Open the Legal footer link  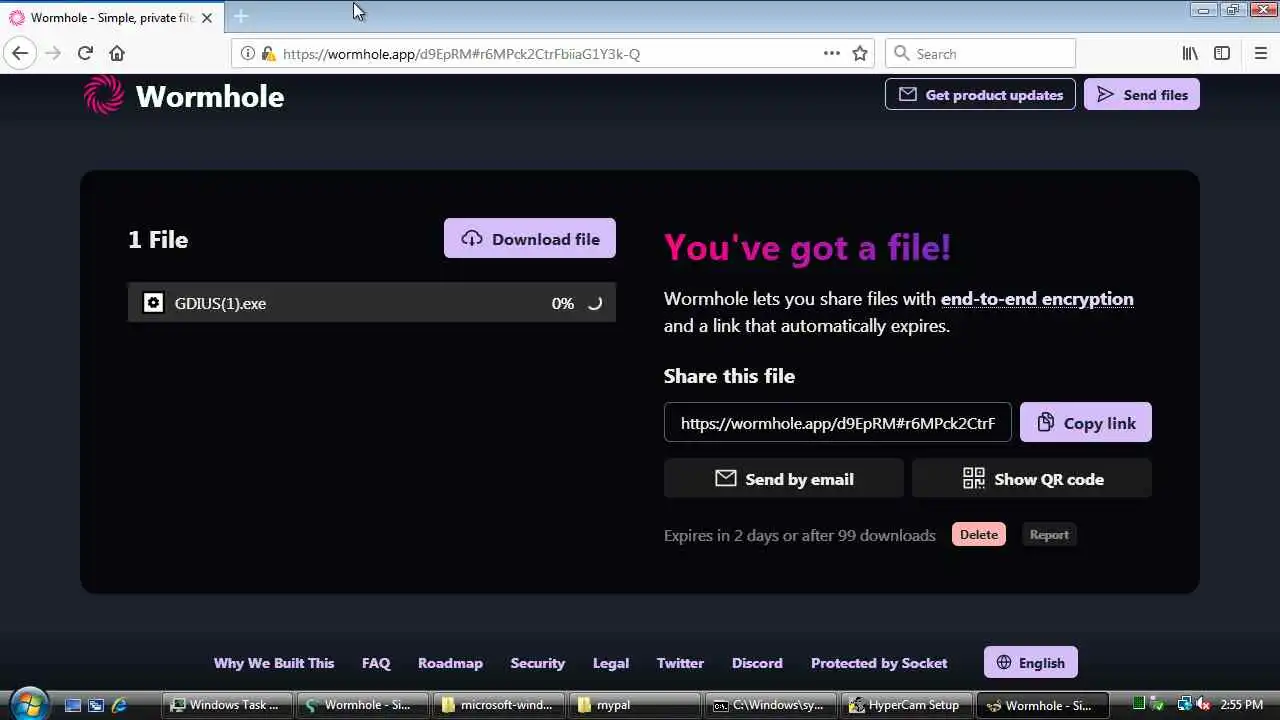[x=611, y=662]
